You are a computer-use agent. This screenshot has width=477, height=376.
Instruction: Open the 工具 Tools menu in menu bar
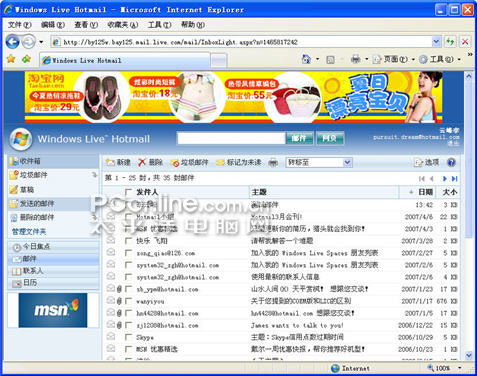point(160,25)
